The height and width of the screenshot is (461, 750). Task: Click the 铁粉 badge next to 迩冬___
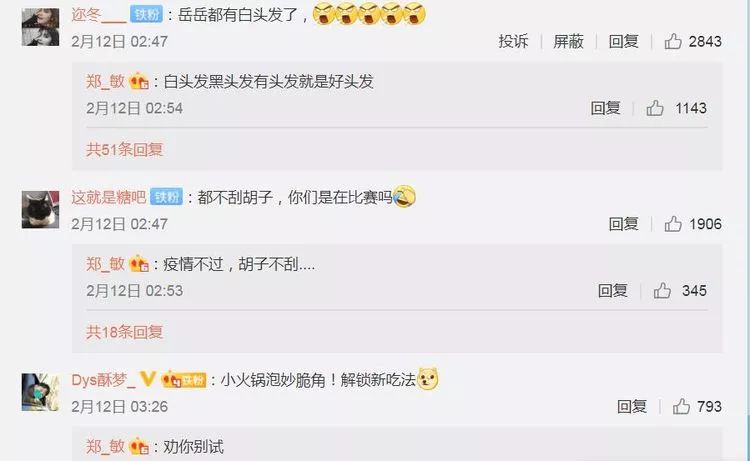click(x=146, y=14)
